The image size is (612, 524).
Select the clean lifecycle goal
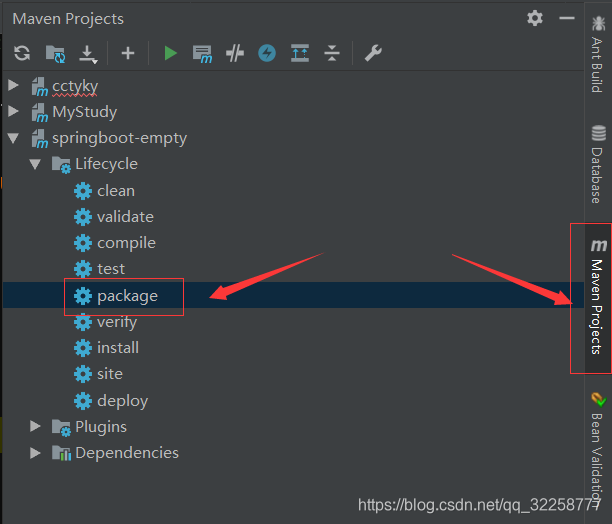116,191
